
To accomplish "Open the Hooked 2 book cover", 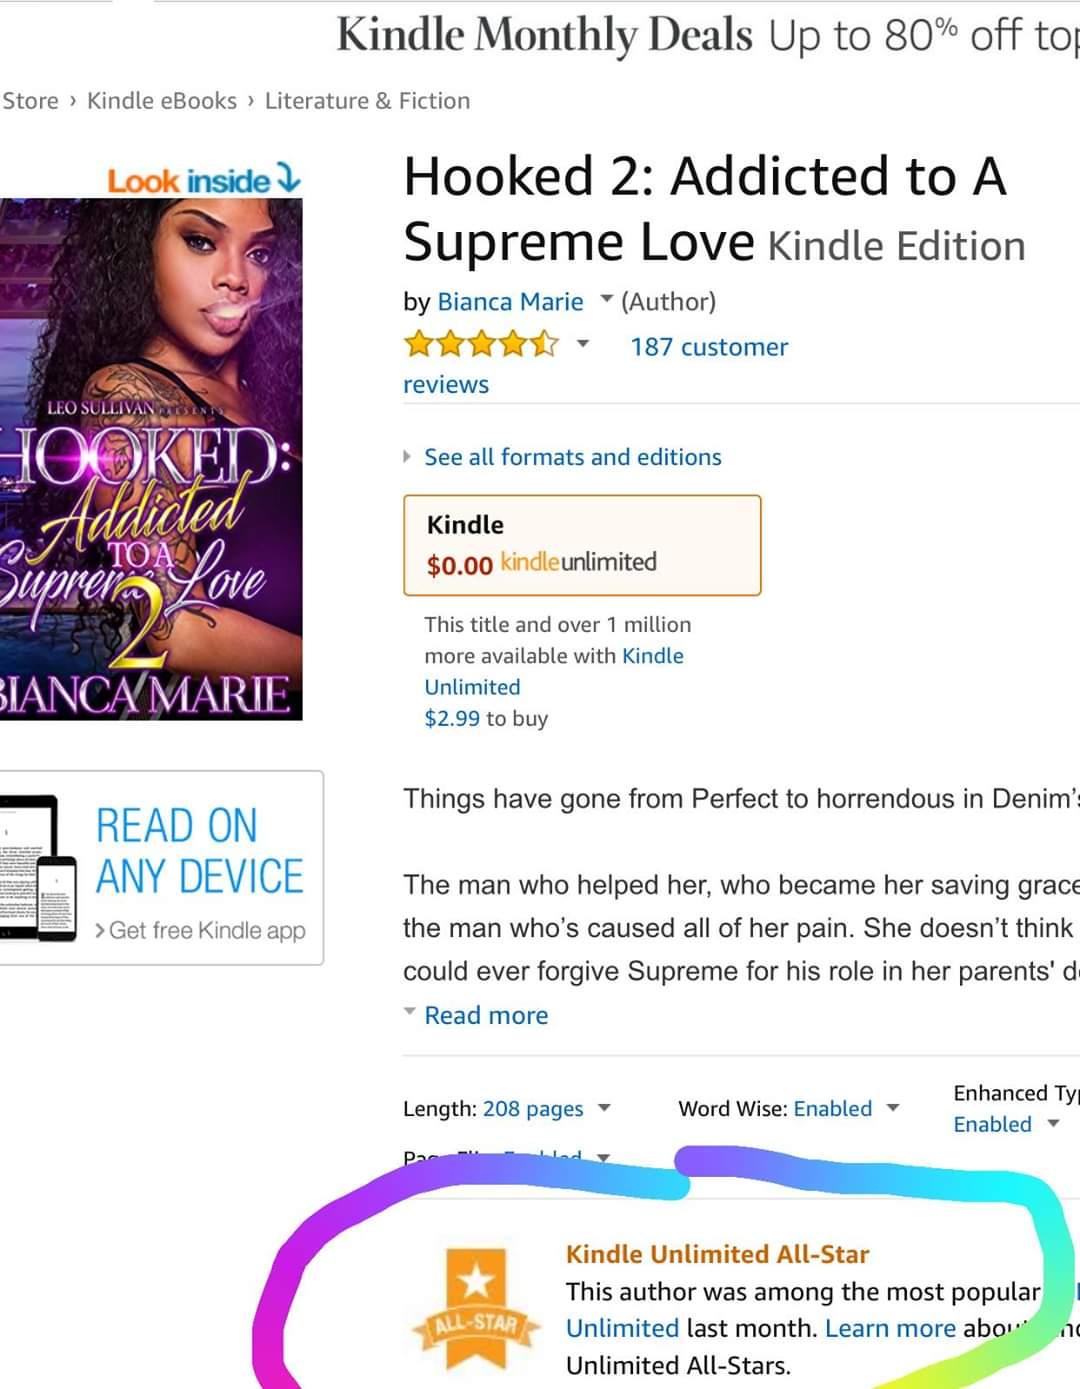I will tap(151, 459).
